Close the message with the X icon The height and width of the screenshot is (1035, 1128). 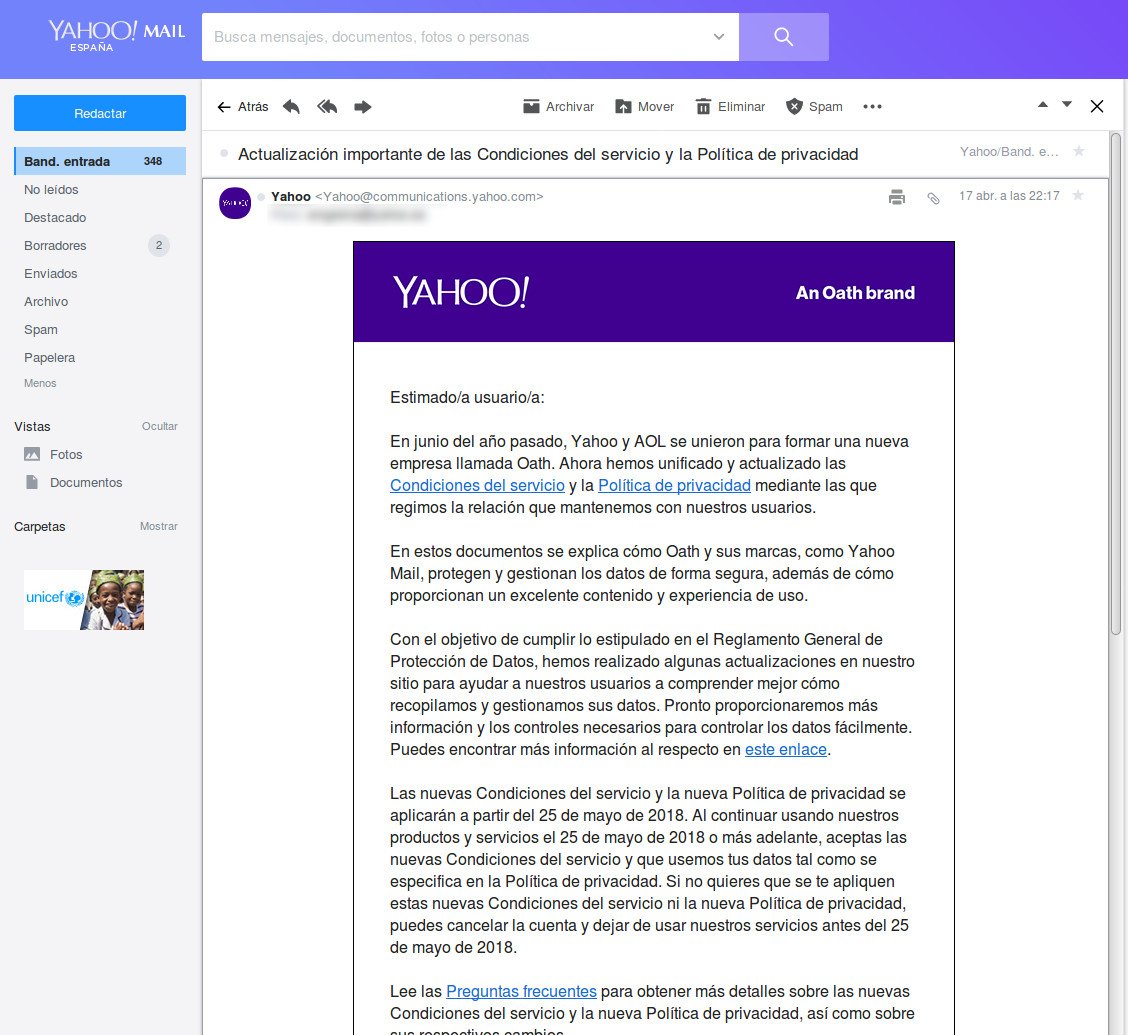click(x=1097, y=106)
